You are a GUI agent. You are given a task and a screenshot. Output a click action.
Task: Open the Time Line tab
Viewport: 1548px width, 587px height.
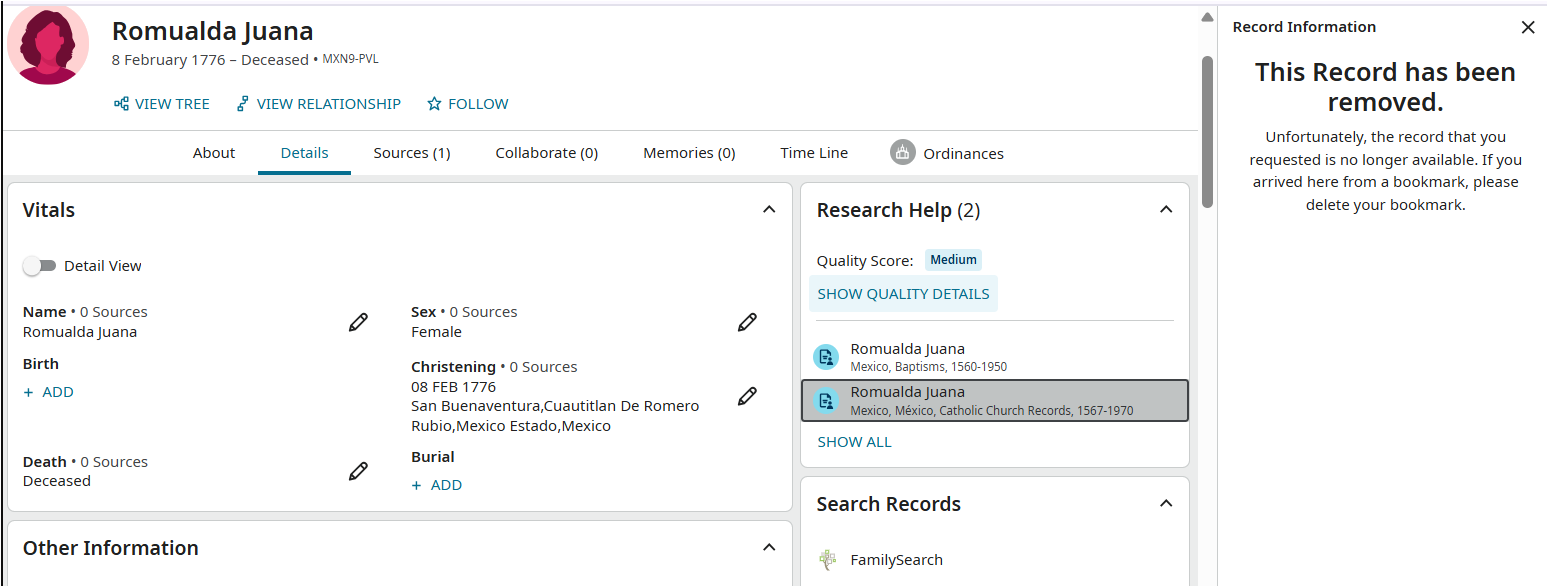coord(814,153)
